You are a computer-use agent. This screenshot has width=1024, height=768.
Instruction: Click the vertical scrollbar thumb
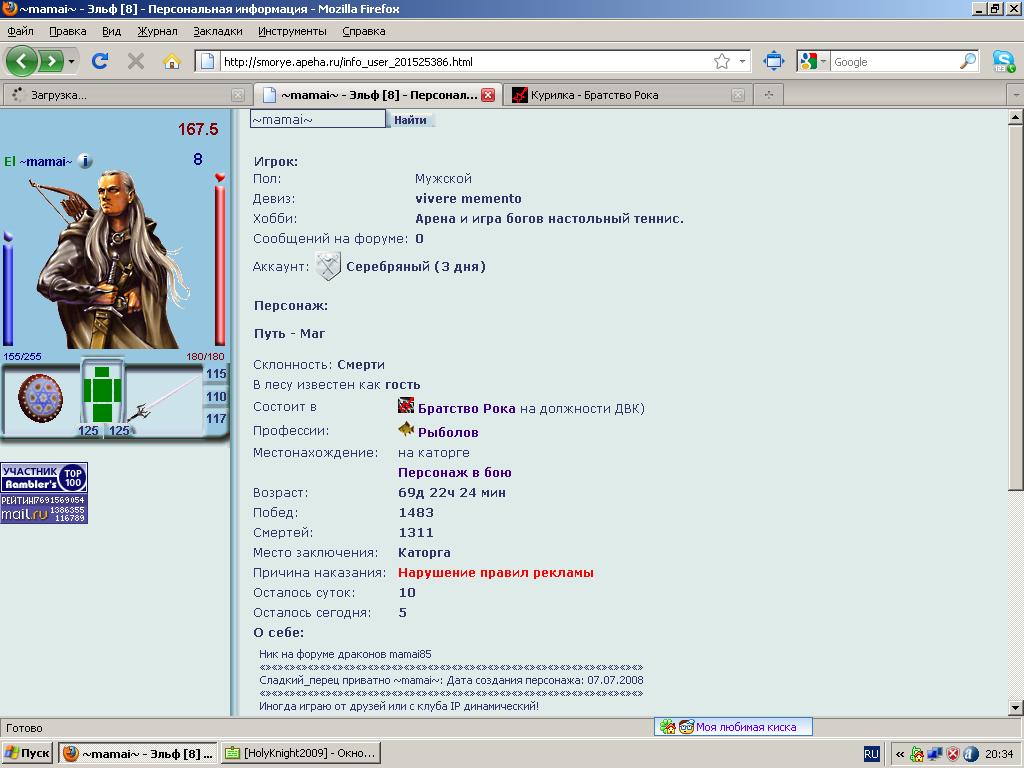pyautogui.click(x=1016, y=307)
